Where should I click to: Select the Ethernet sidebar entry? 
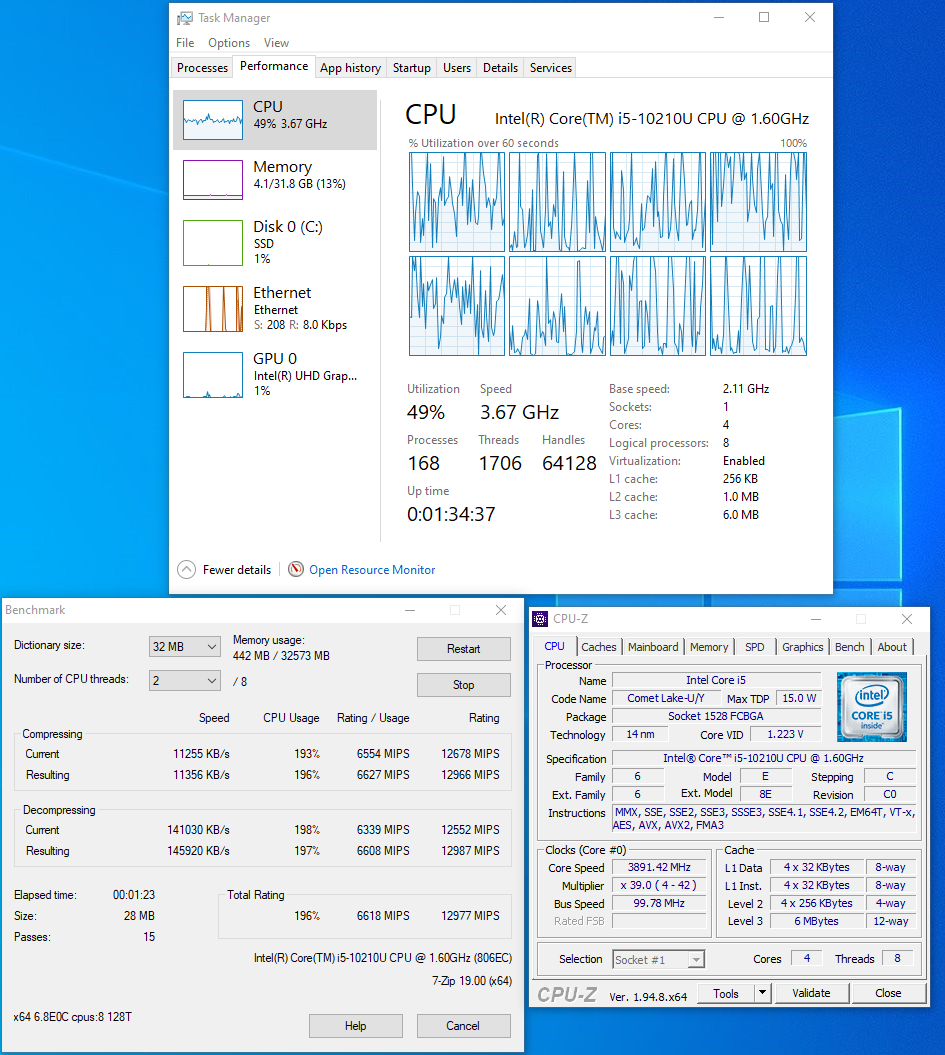(274, 309)
